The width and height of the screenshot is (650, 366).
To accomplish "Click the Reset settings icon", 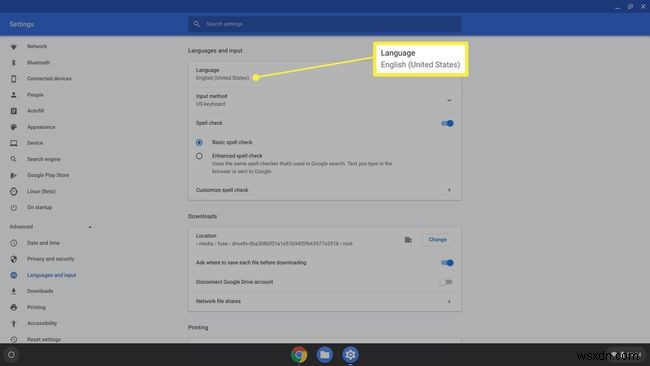I will pyautogui.click(x=14, y=339).
